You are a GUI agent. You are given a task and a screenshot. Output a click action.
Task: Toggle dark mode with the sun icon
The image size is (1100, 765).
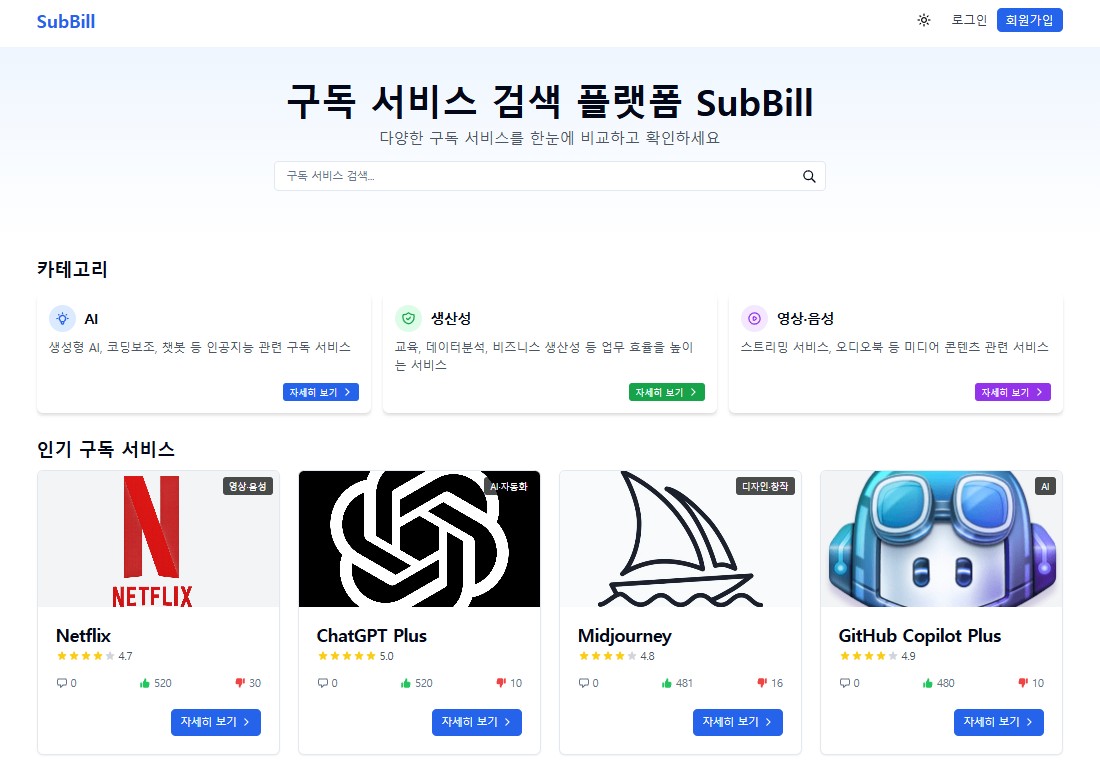point(922,20)
